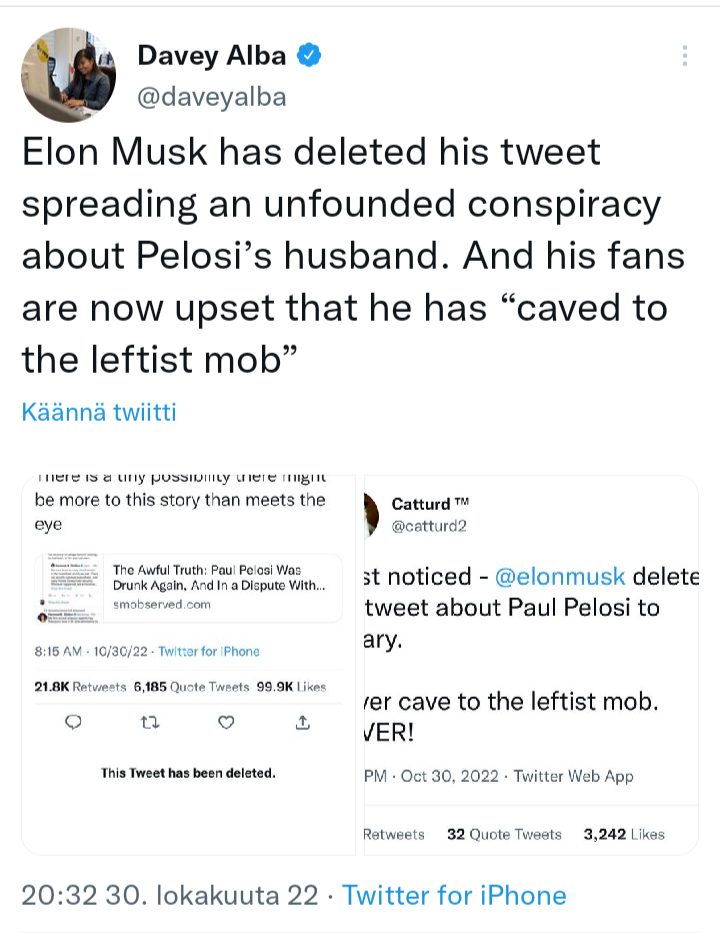Viewport: 720px width, 933px height.
Task: Tap the reply icon in the screenshot
Action: (72, 723)
